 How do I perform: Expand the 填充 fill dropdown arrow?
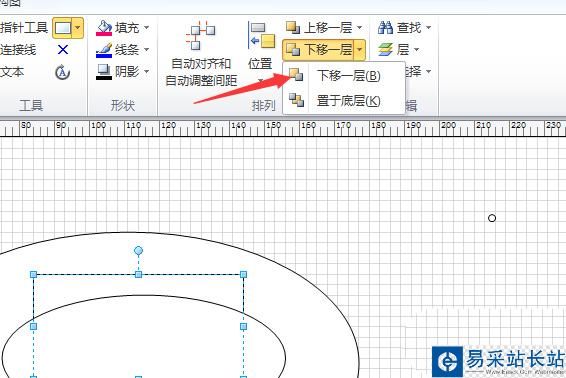point(147,27)
